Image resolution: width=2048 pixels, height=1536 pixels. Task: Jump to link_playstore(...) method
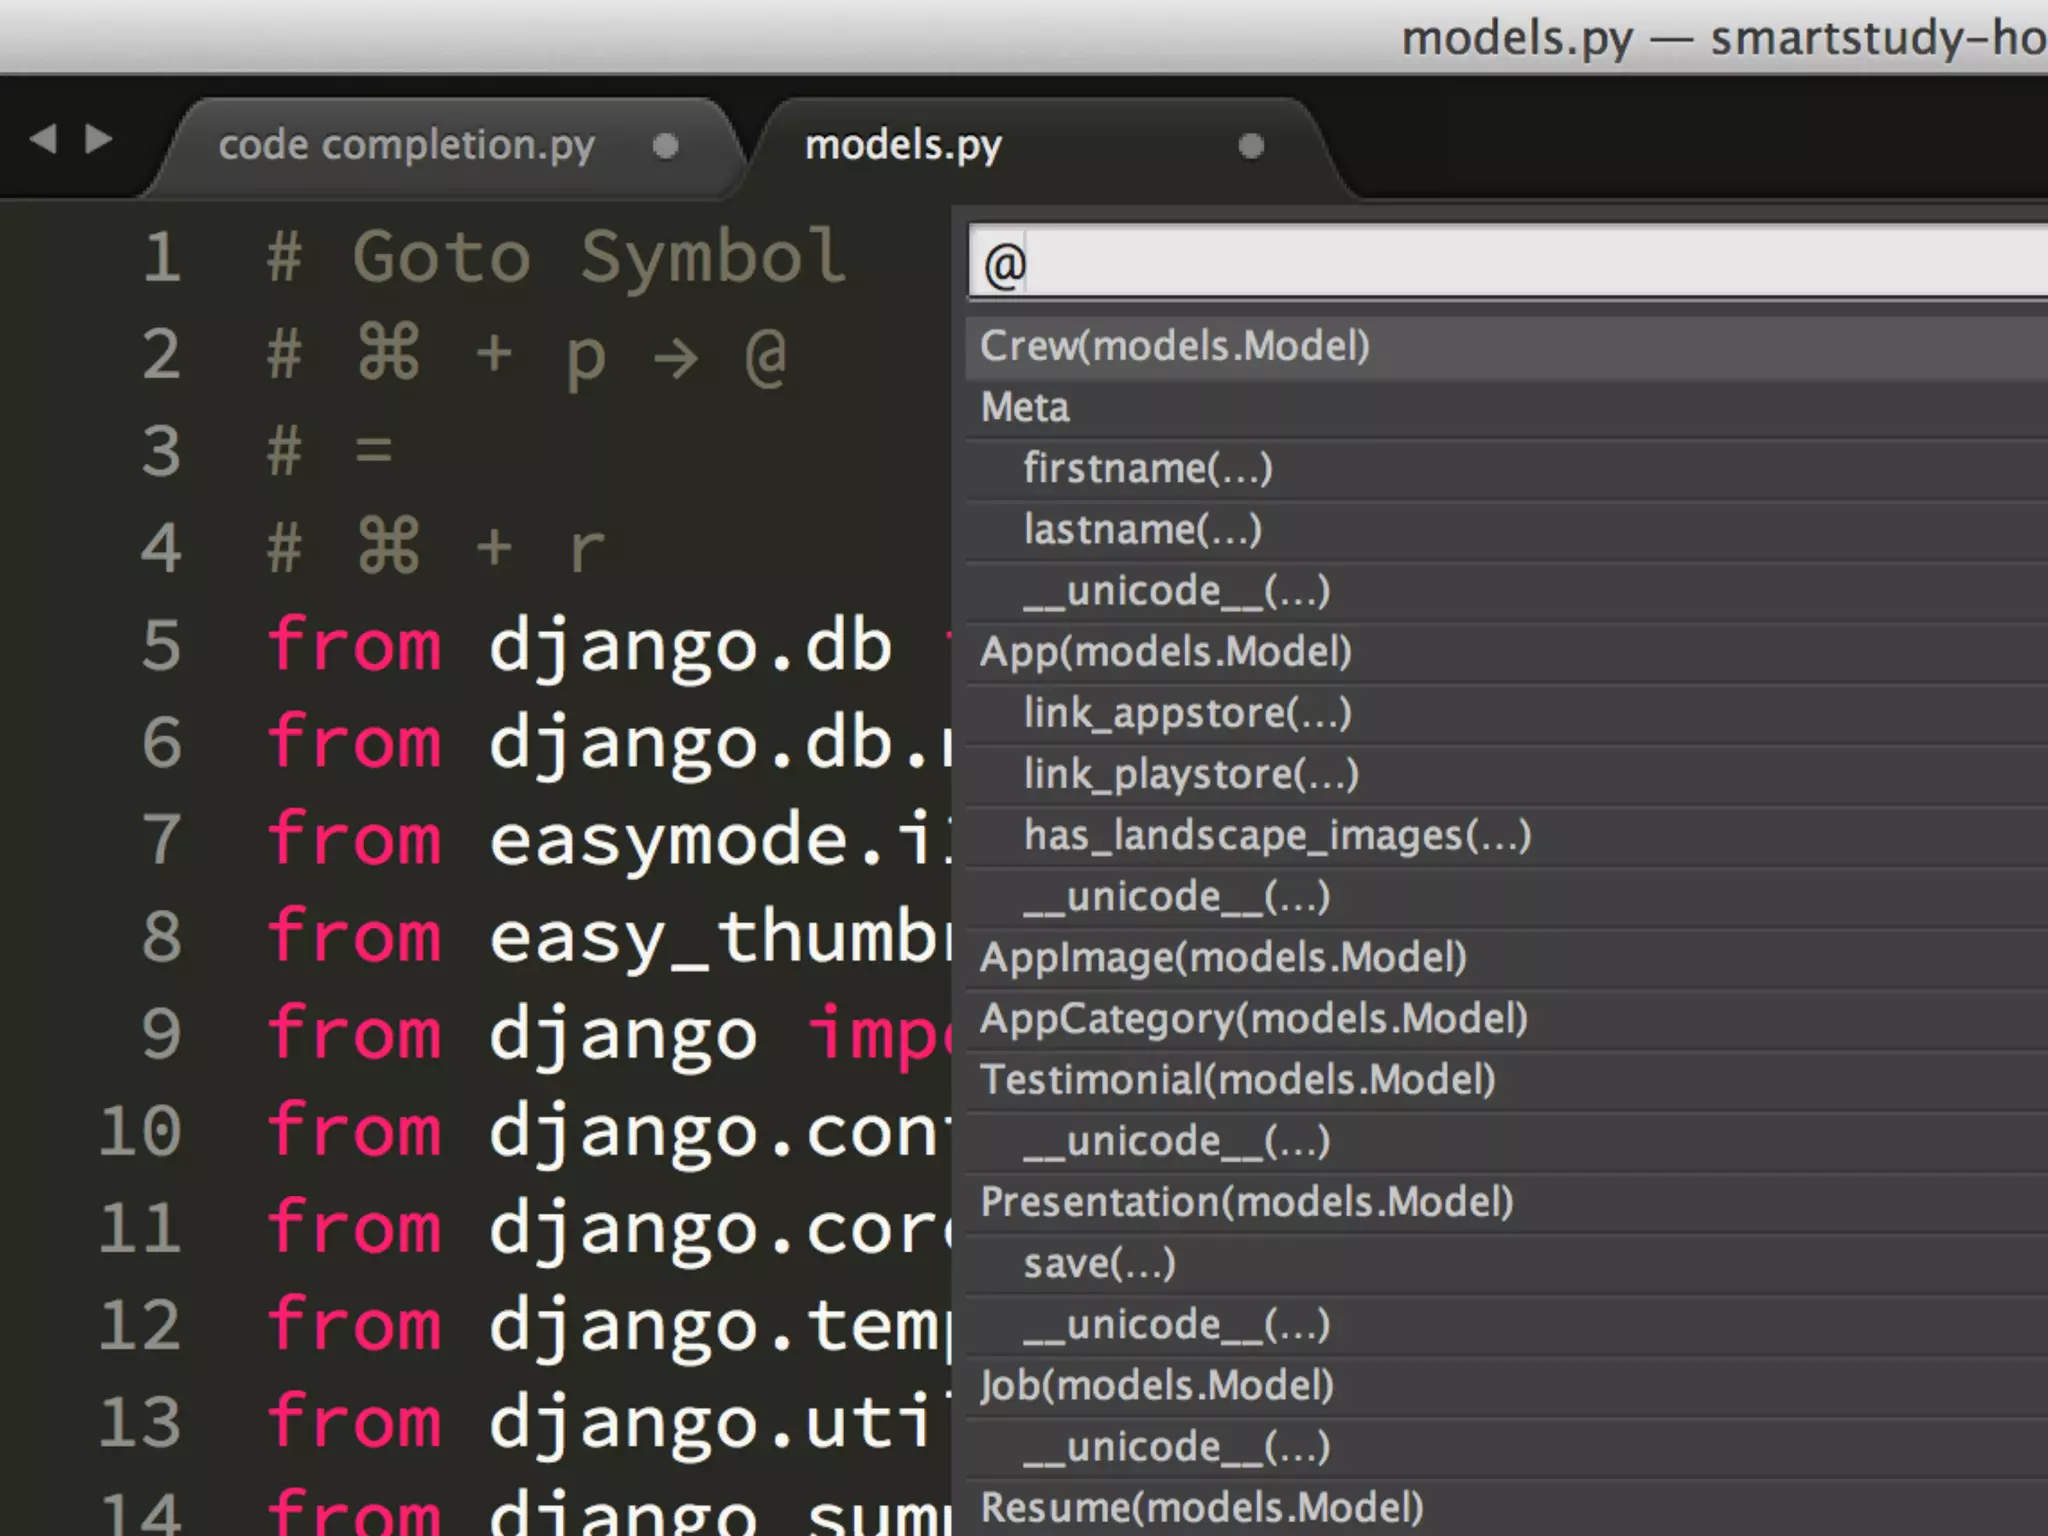click(1507, 775)
